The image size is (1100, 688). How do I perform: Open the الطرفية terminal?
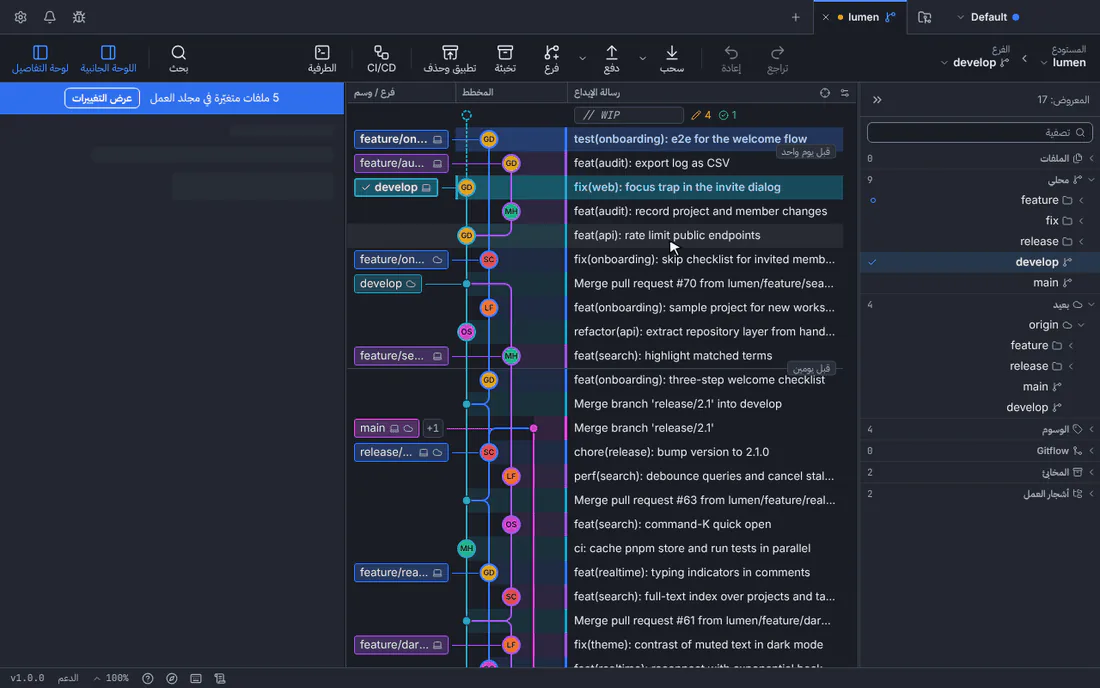click(322, 59)
